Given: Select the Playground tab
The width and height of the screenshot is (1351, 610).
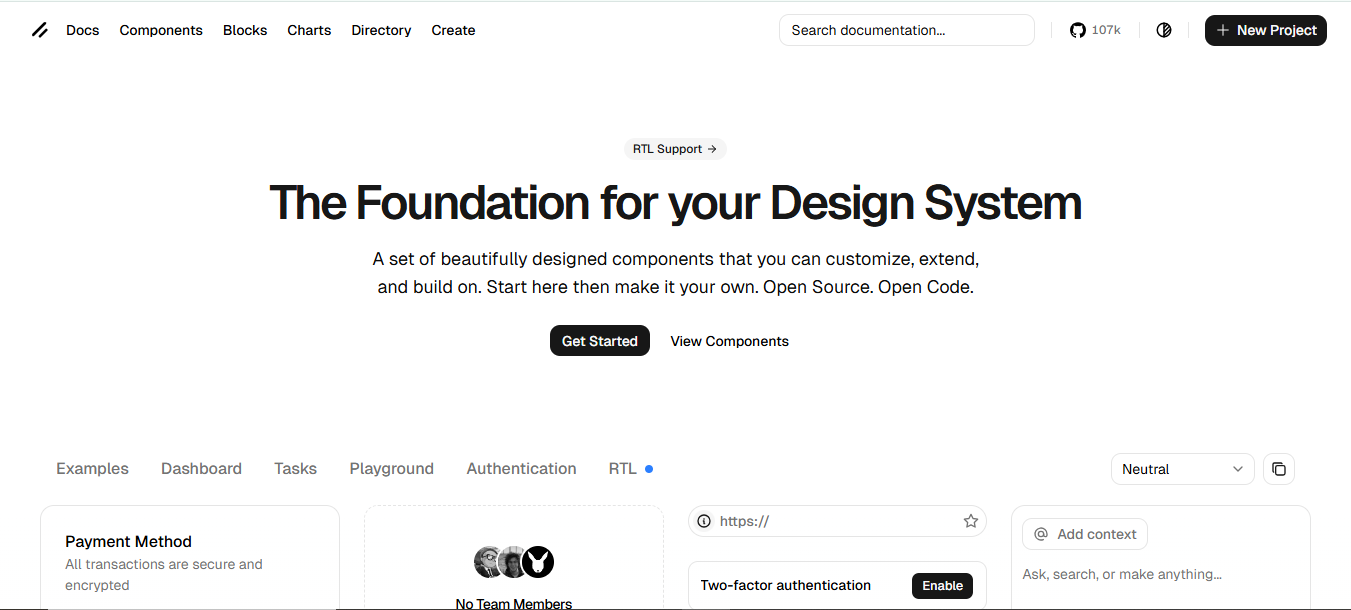Looking at the screenshot, I should point(391,469).
